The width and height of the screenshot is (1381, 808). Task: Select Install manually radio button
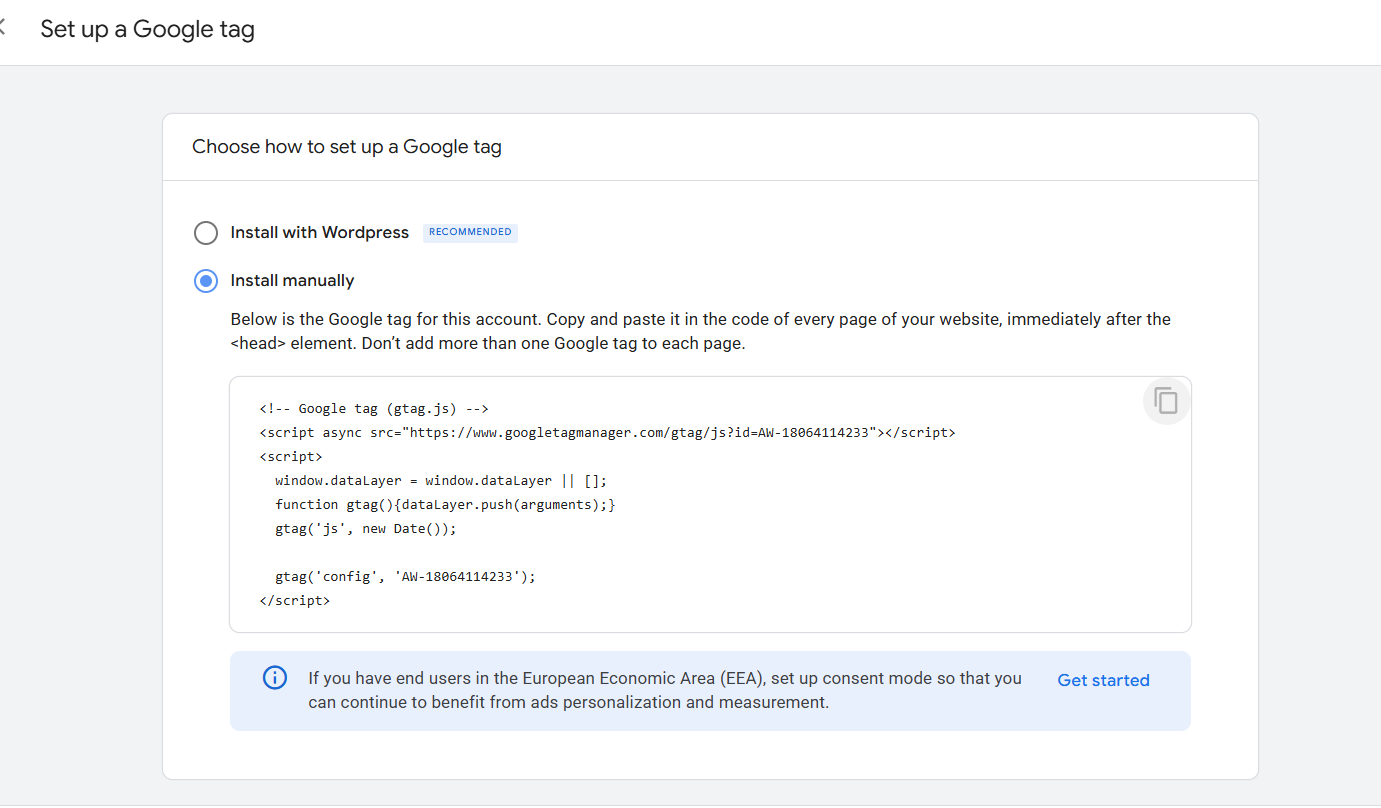click(205, 281)
